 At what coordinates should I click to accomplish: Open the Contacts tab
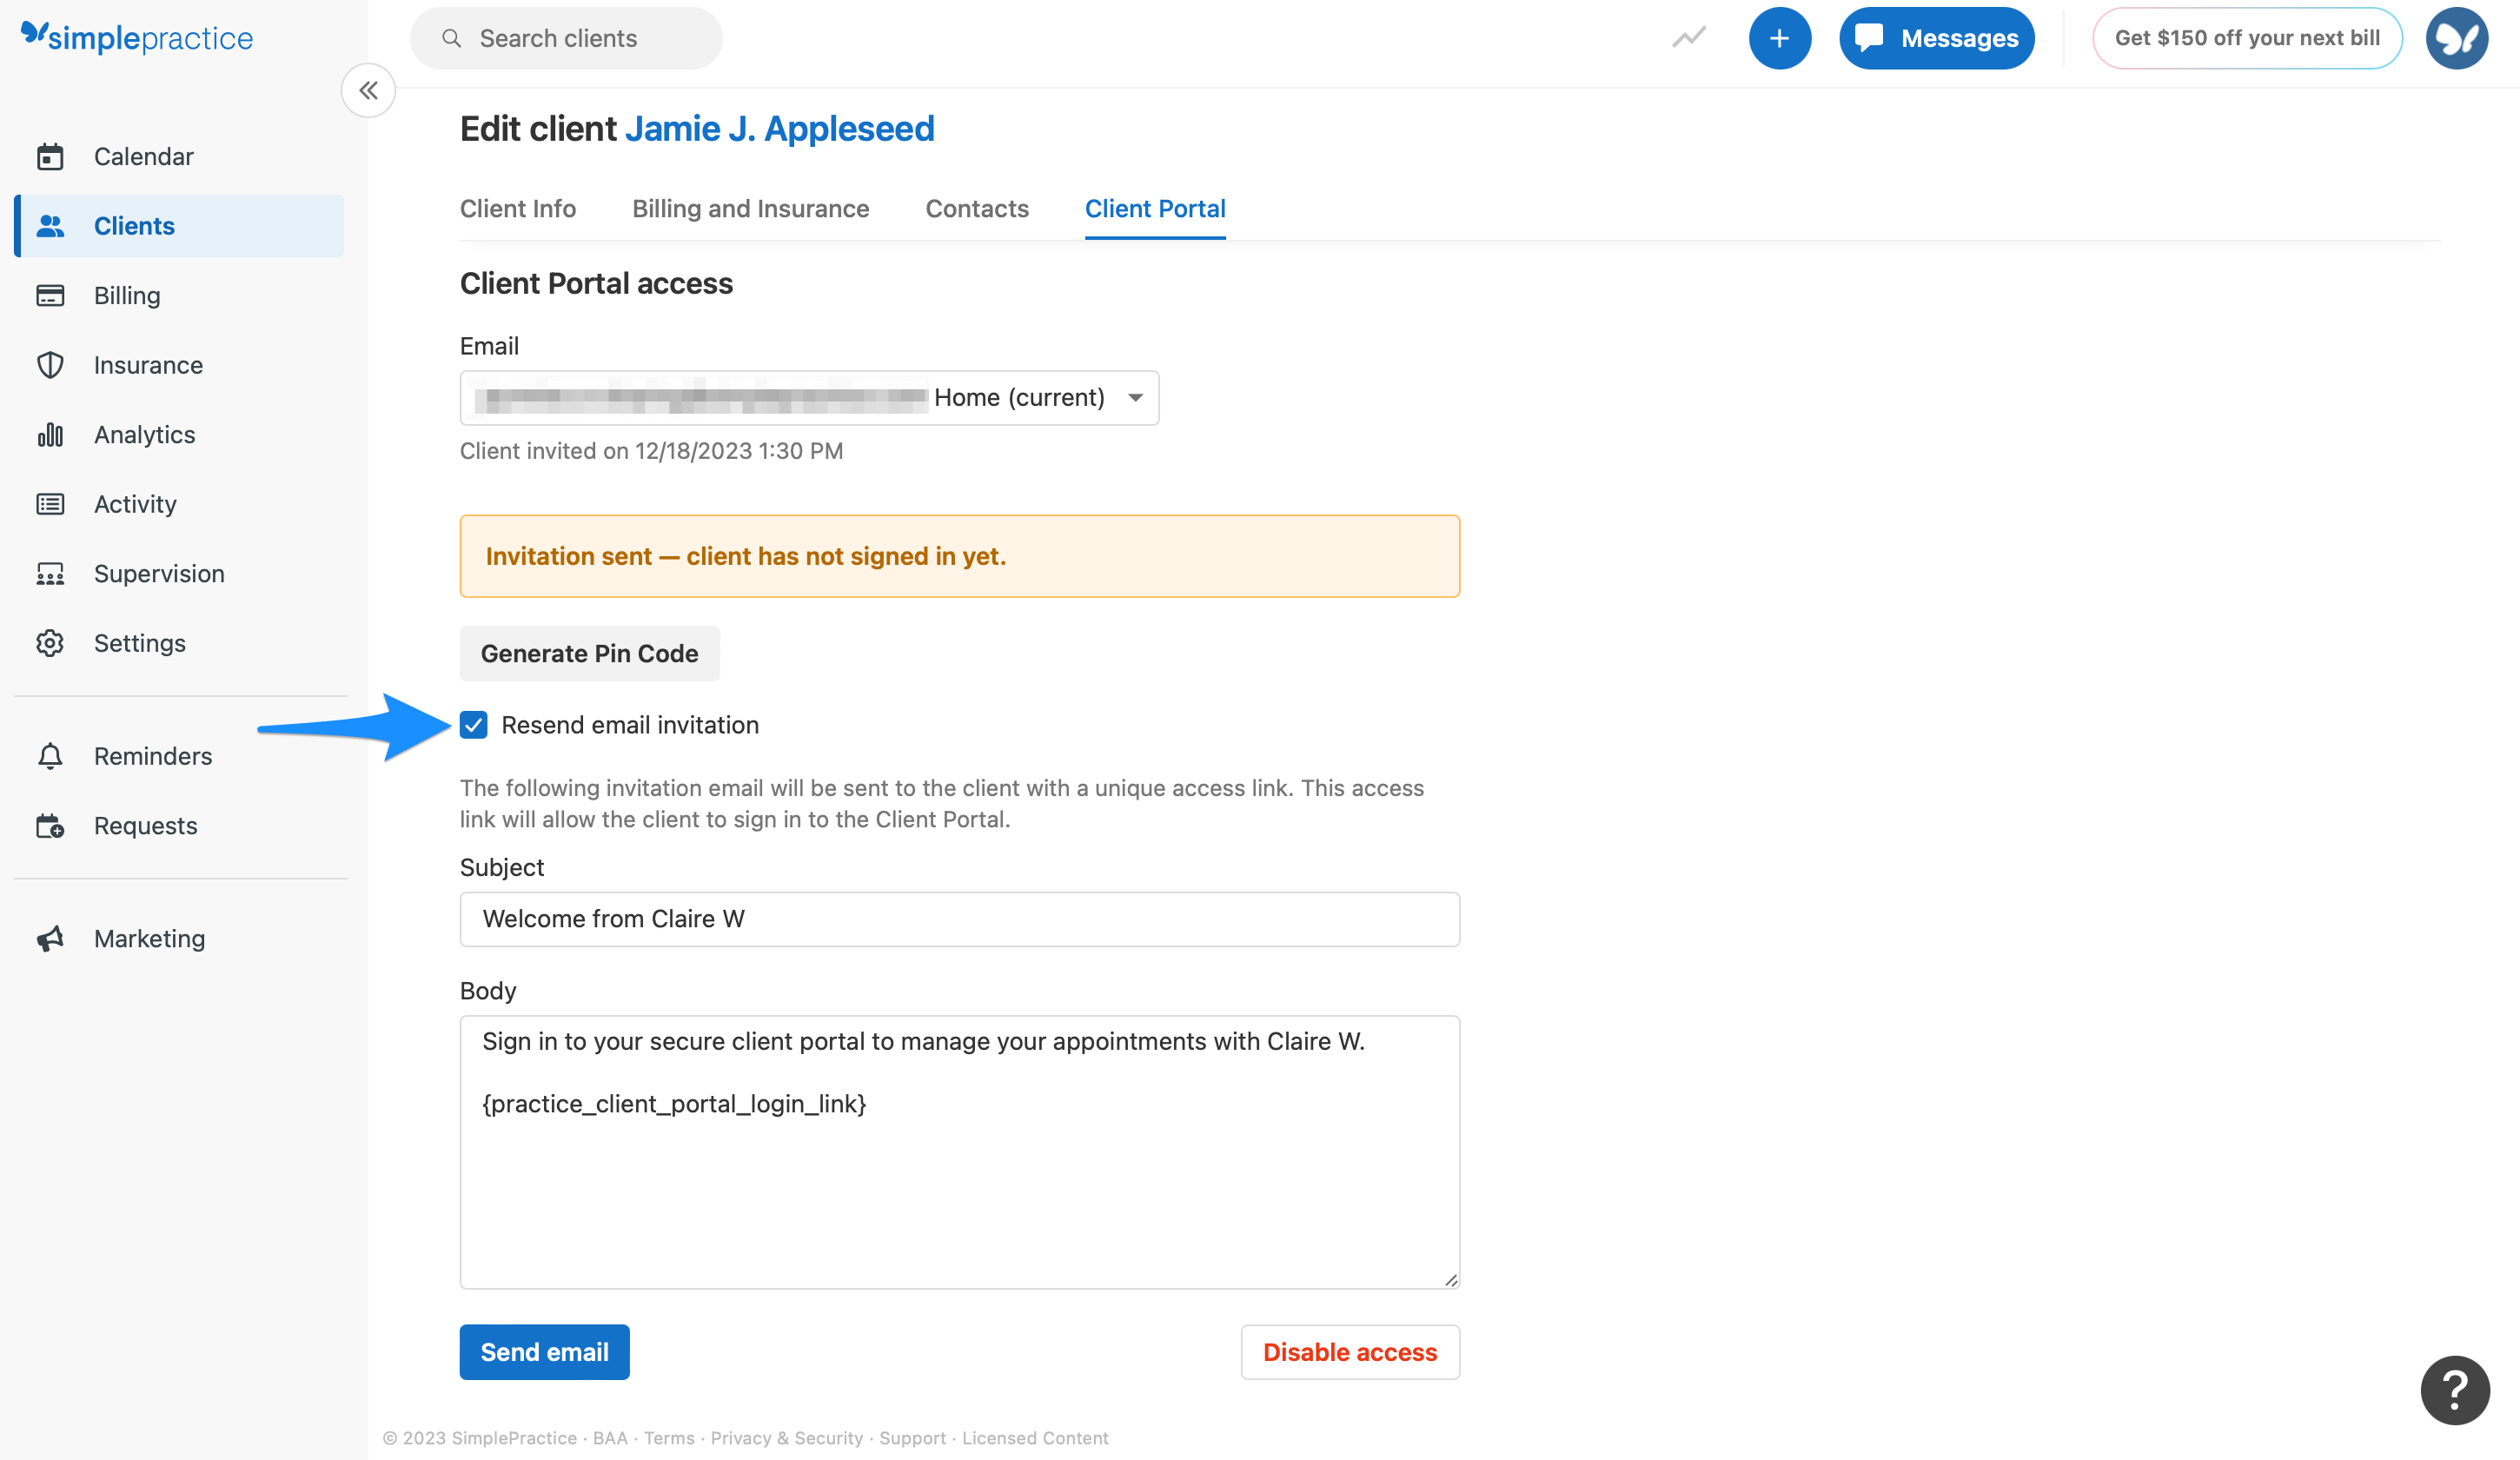(976, 209)
